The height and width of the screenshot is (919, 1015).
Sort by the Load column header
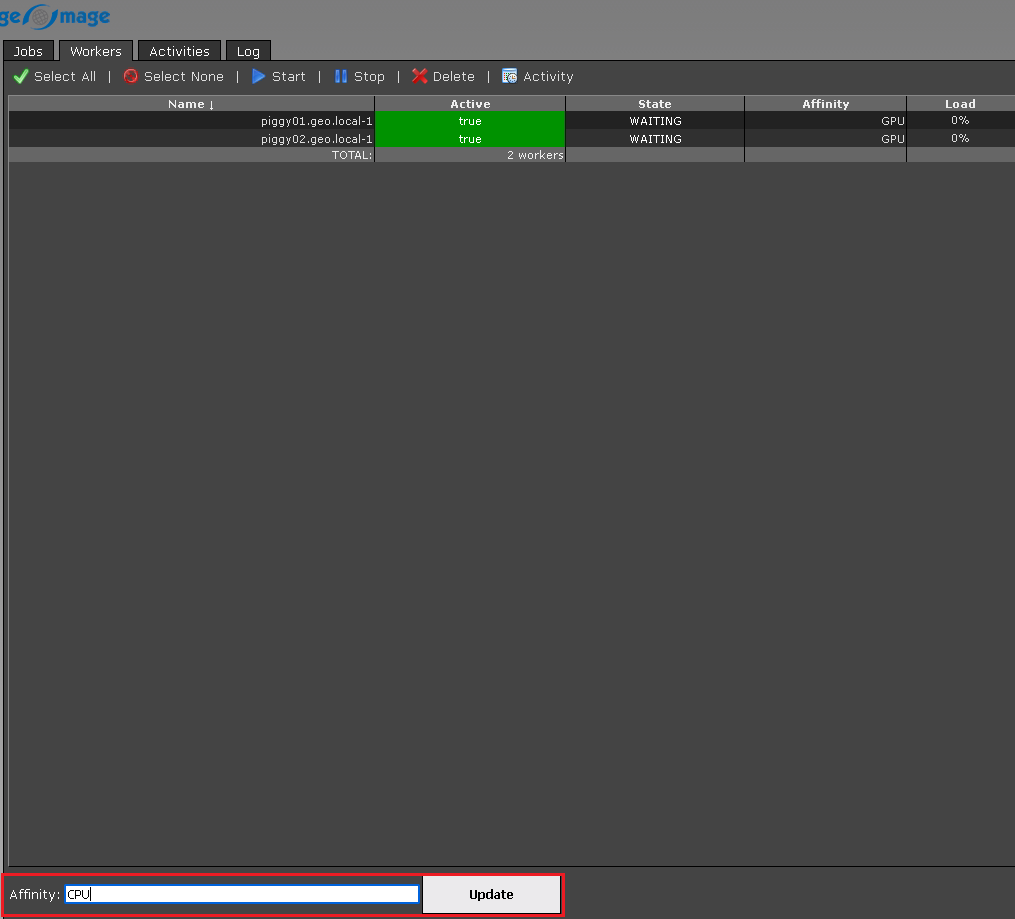tap(960, 104)
